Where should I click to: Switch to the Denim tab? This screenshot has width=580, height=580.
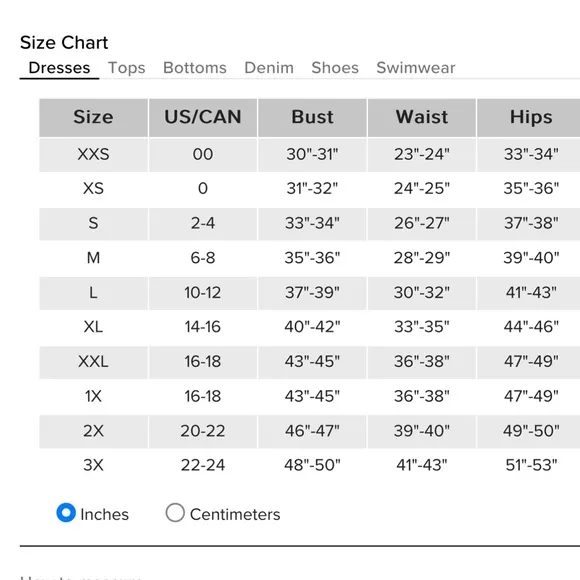[x=269, y=68]
